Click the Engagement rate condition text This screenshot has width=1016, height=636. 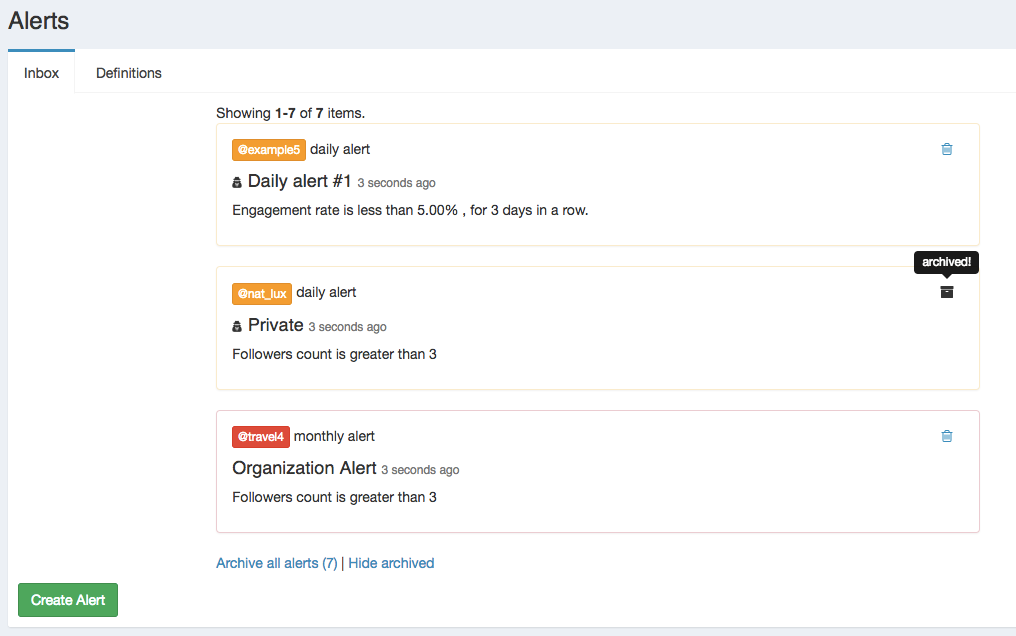tap(410, 211)
